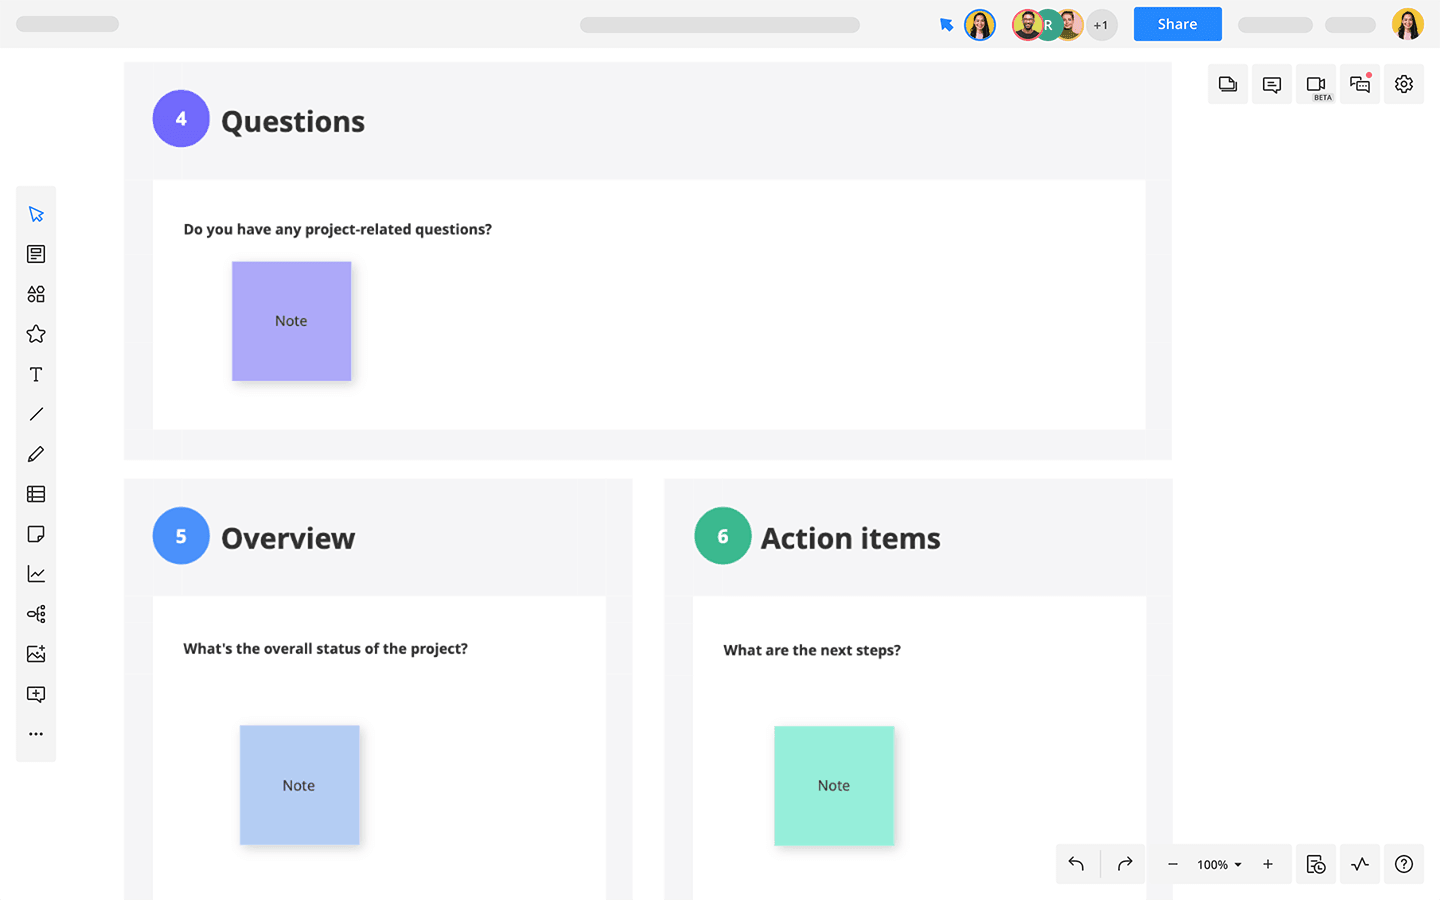Open the chart tool

[x=36, y=574]
